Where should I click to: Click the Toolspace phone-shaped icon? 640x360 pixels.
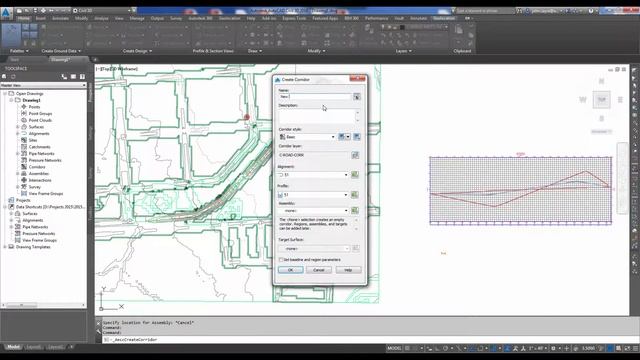pos(64,77)
